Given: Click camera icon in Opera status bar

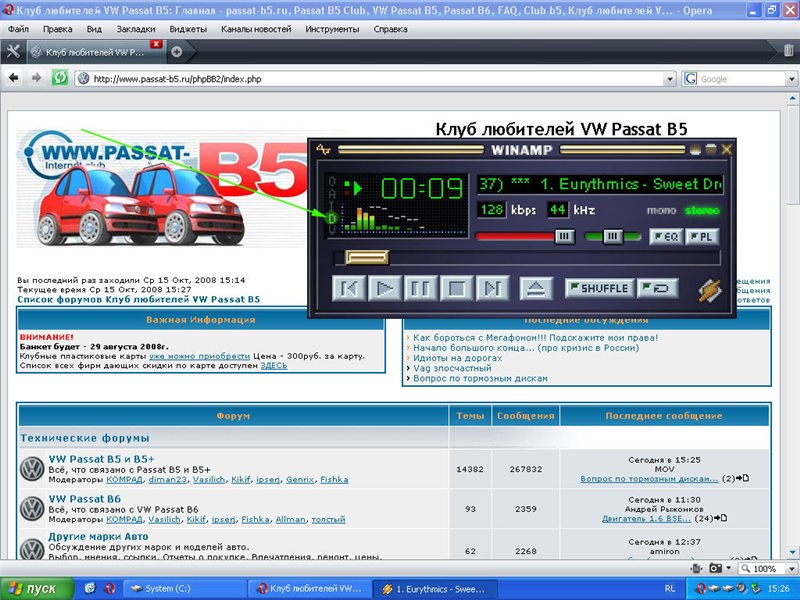Looking at the screenshot, I should coord(716,568).
